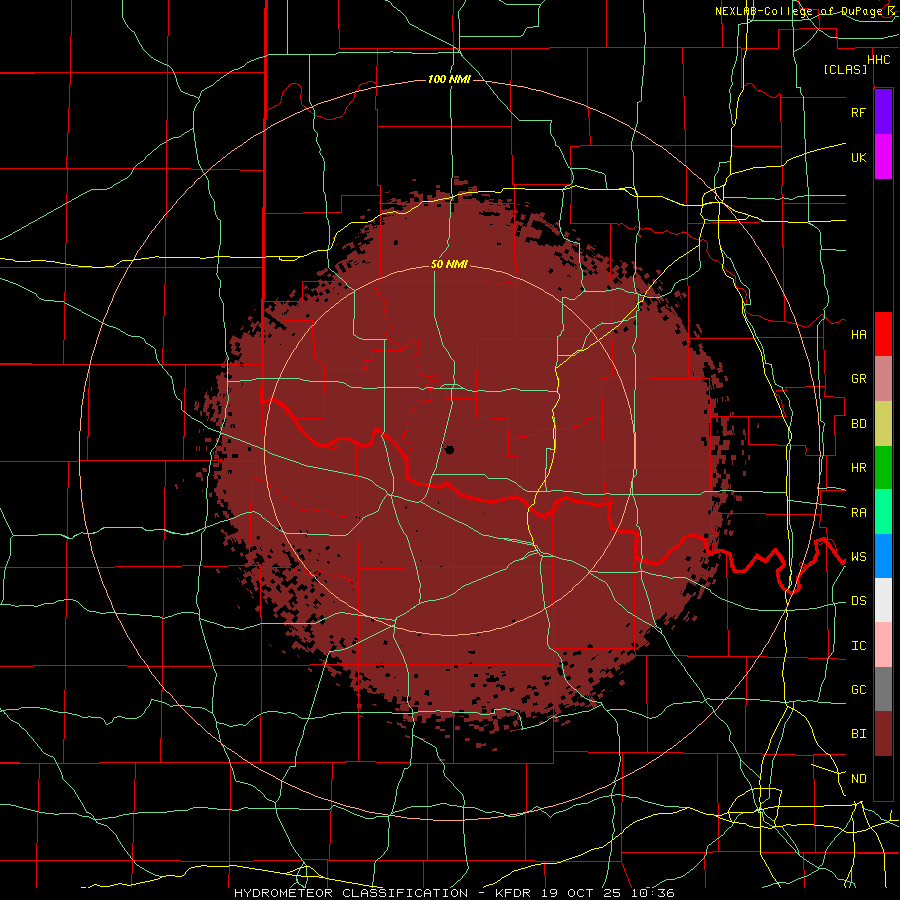This screenshot has height=900, width=900.
Task: Click the WS blue legend swatch
Action: [883, 556]
